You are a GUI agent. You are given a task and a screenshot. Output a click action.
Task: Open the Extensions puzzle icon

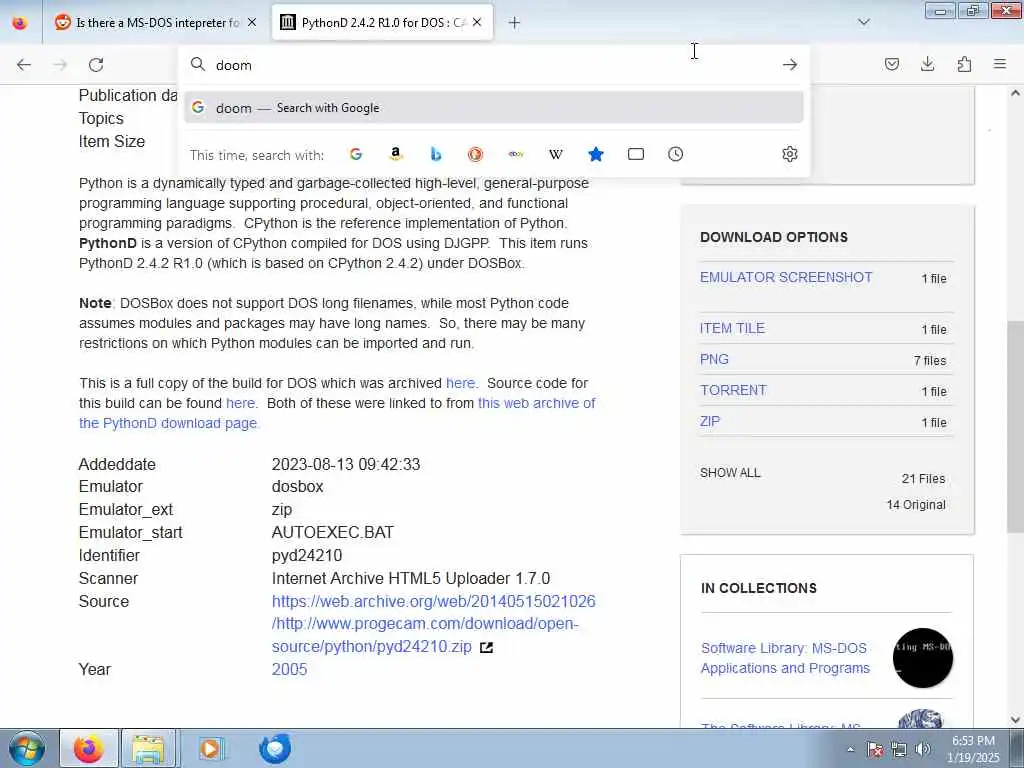[964, 64]
